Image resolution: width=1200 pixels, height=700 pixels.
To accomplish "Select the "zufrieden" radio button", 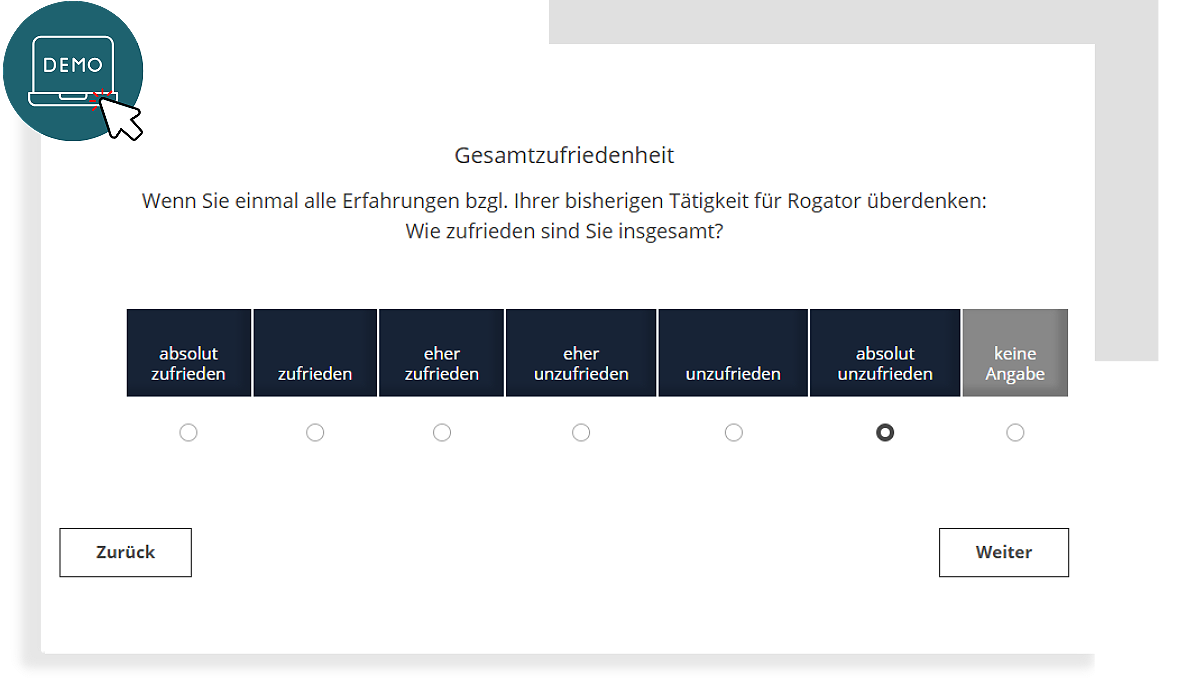I will pyautogui.click(x=315, y=432).
